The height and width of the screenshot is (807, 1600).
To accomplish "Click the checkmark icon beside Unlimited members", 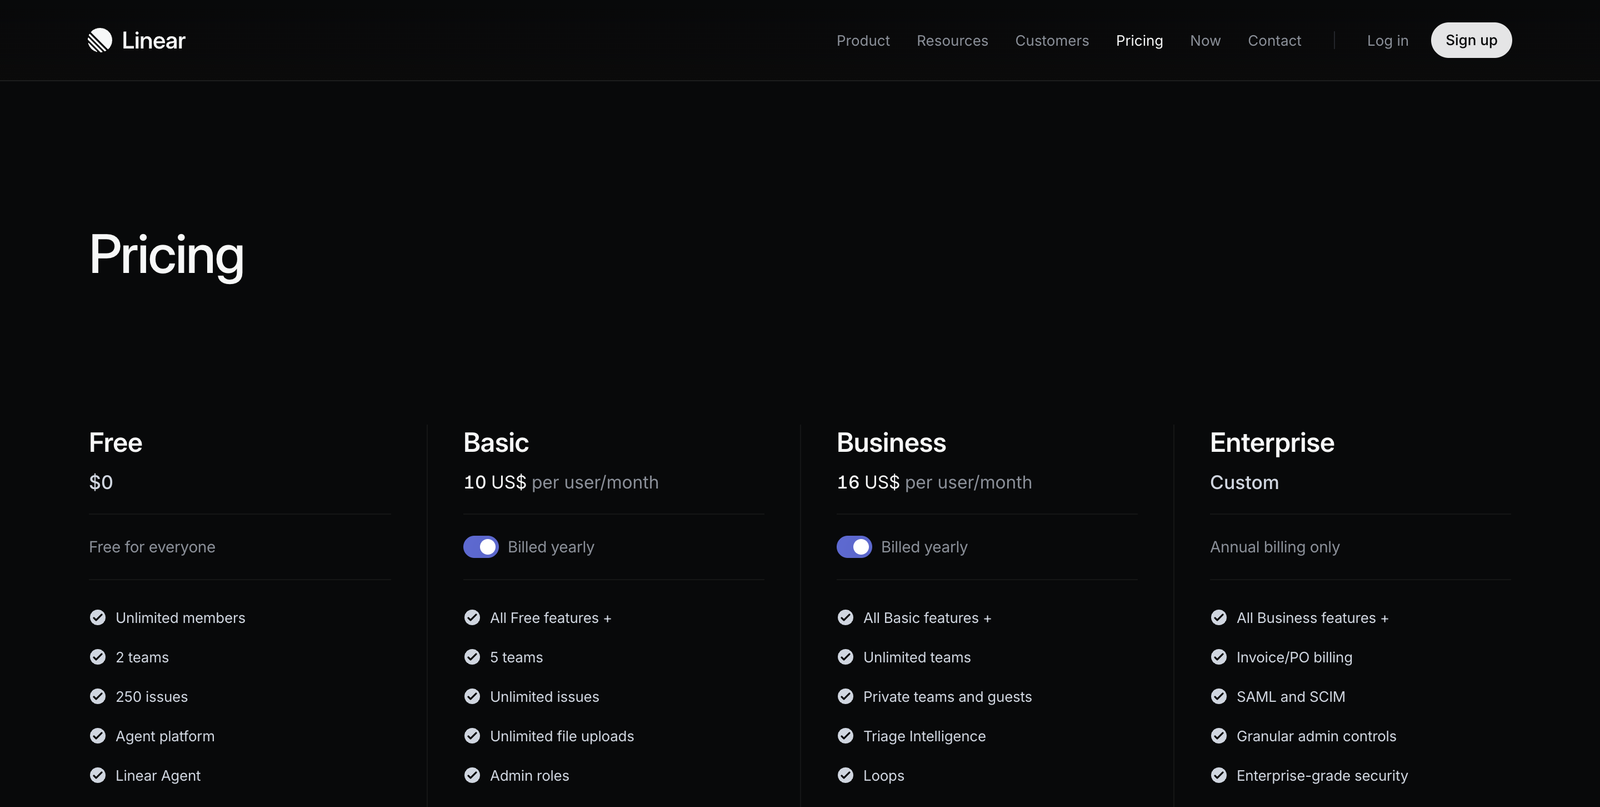I will point(98,618).
